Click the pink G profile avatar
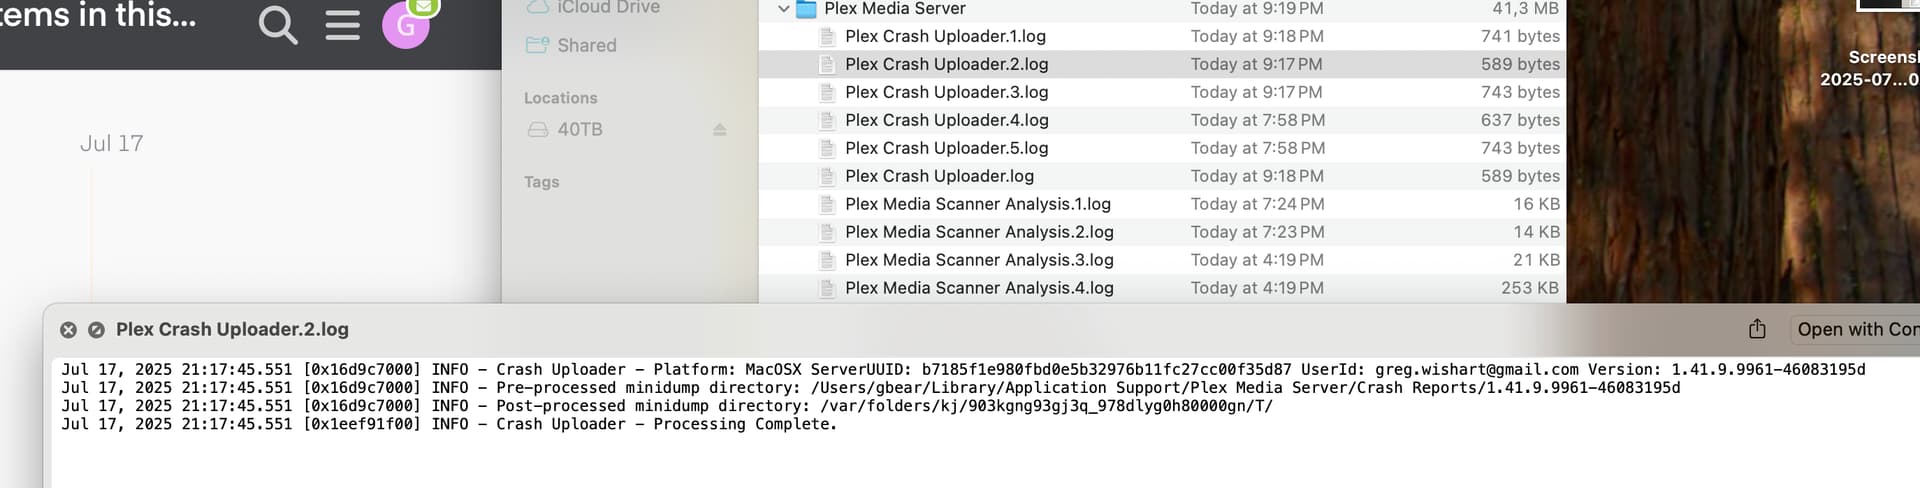 (406, 25)
